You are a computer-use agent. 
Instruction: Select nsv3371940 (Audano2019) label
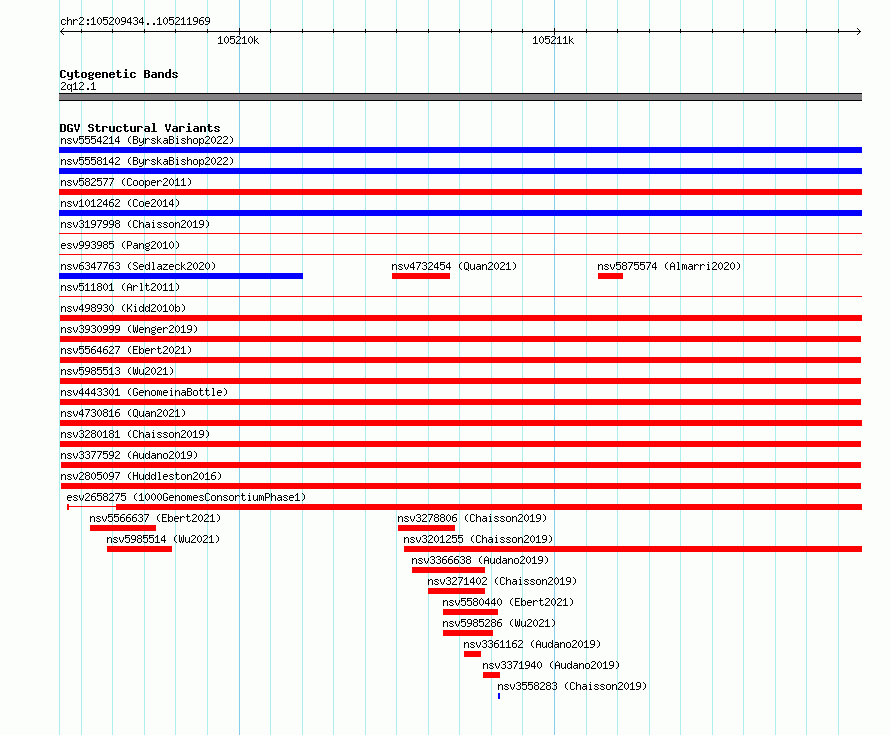(x=551, y=665)
